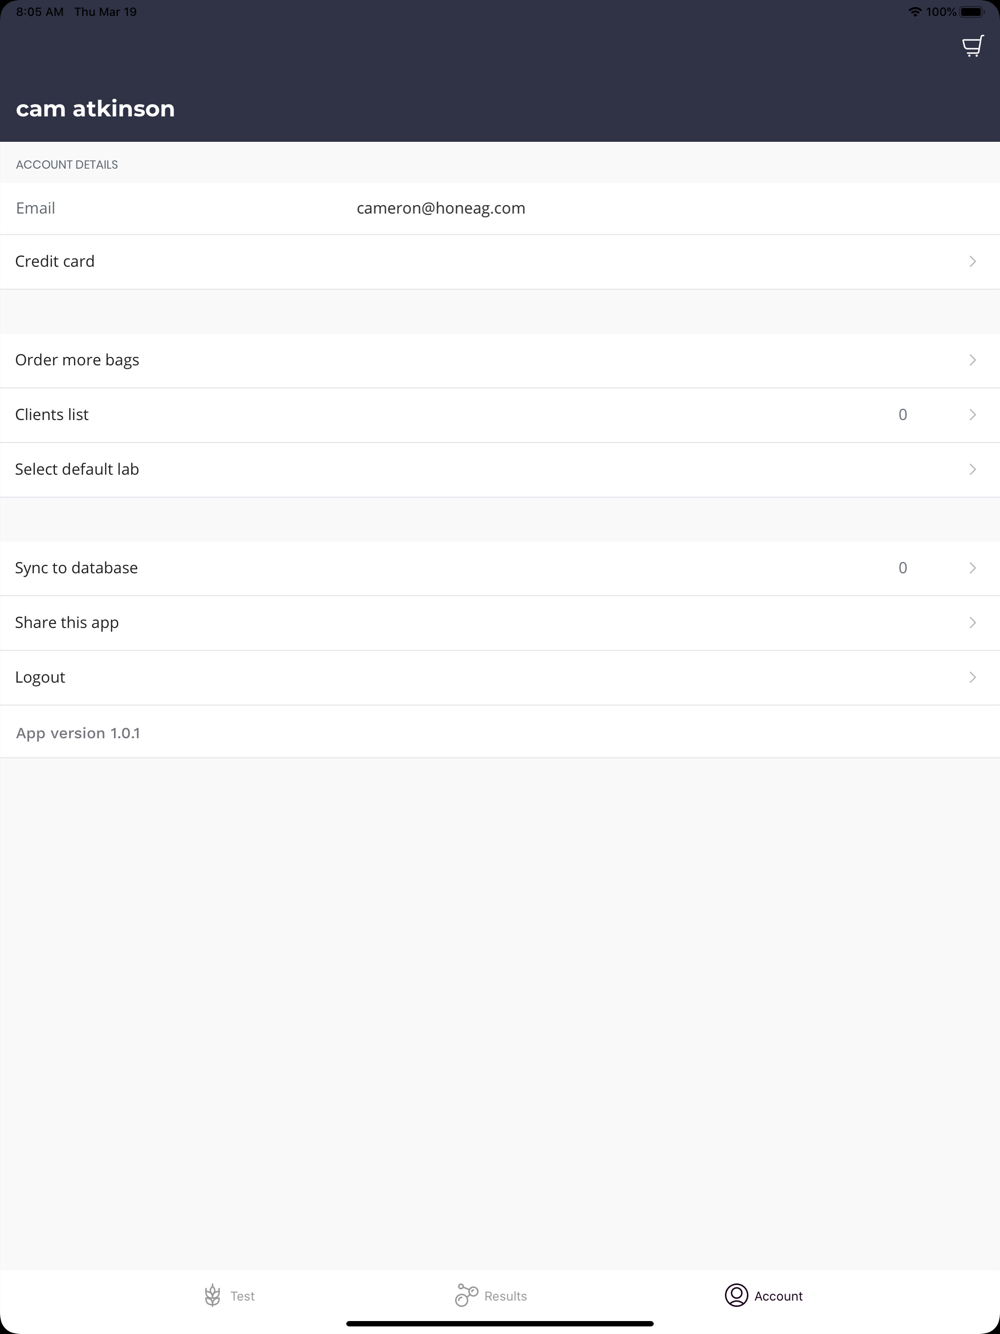Tap the Clients list count number
The image size is (1000, 1334).
point(903,415)
